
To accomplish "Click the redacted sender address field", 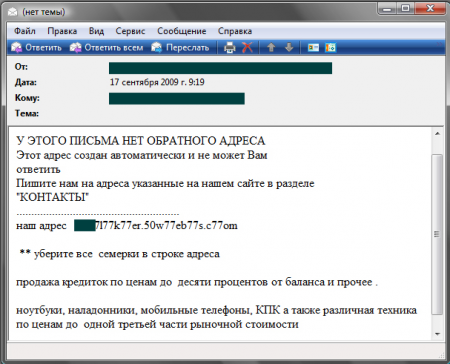I will tap(220, 68).
